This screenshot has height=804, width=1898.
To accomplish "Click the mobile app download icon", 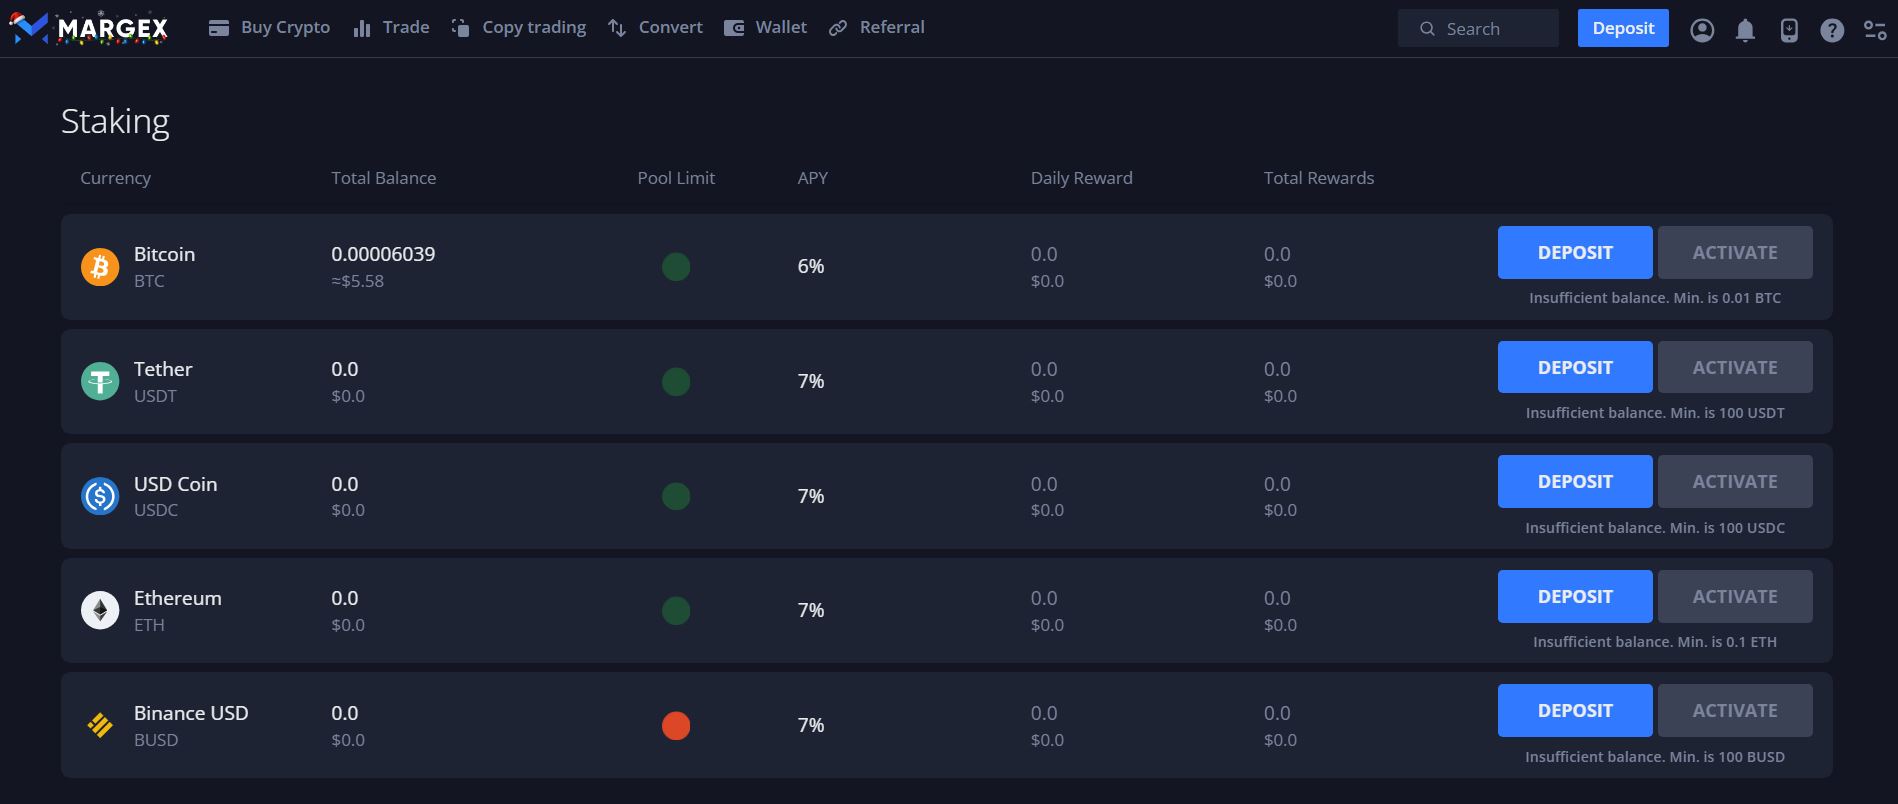I will [x=1789, y=30].
